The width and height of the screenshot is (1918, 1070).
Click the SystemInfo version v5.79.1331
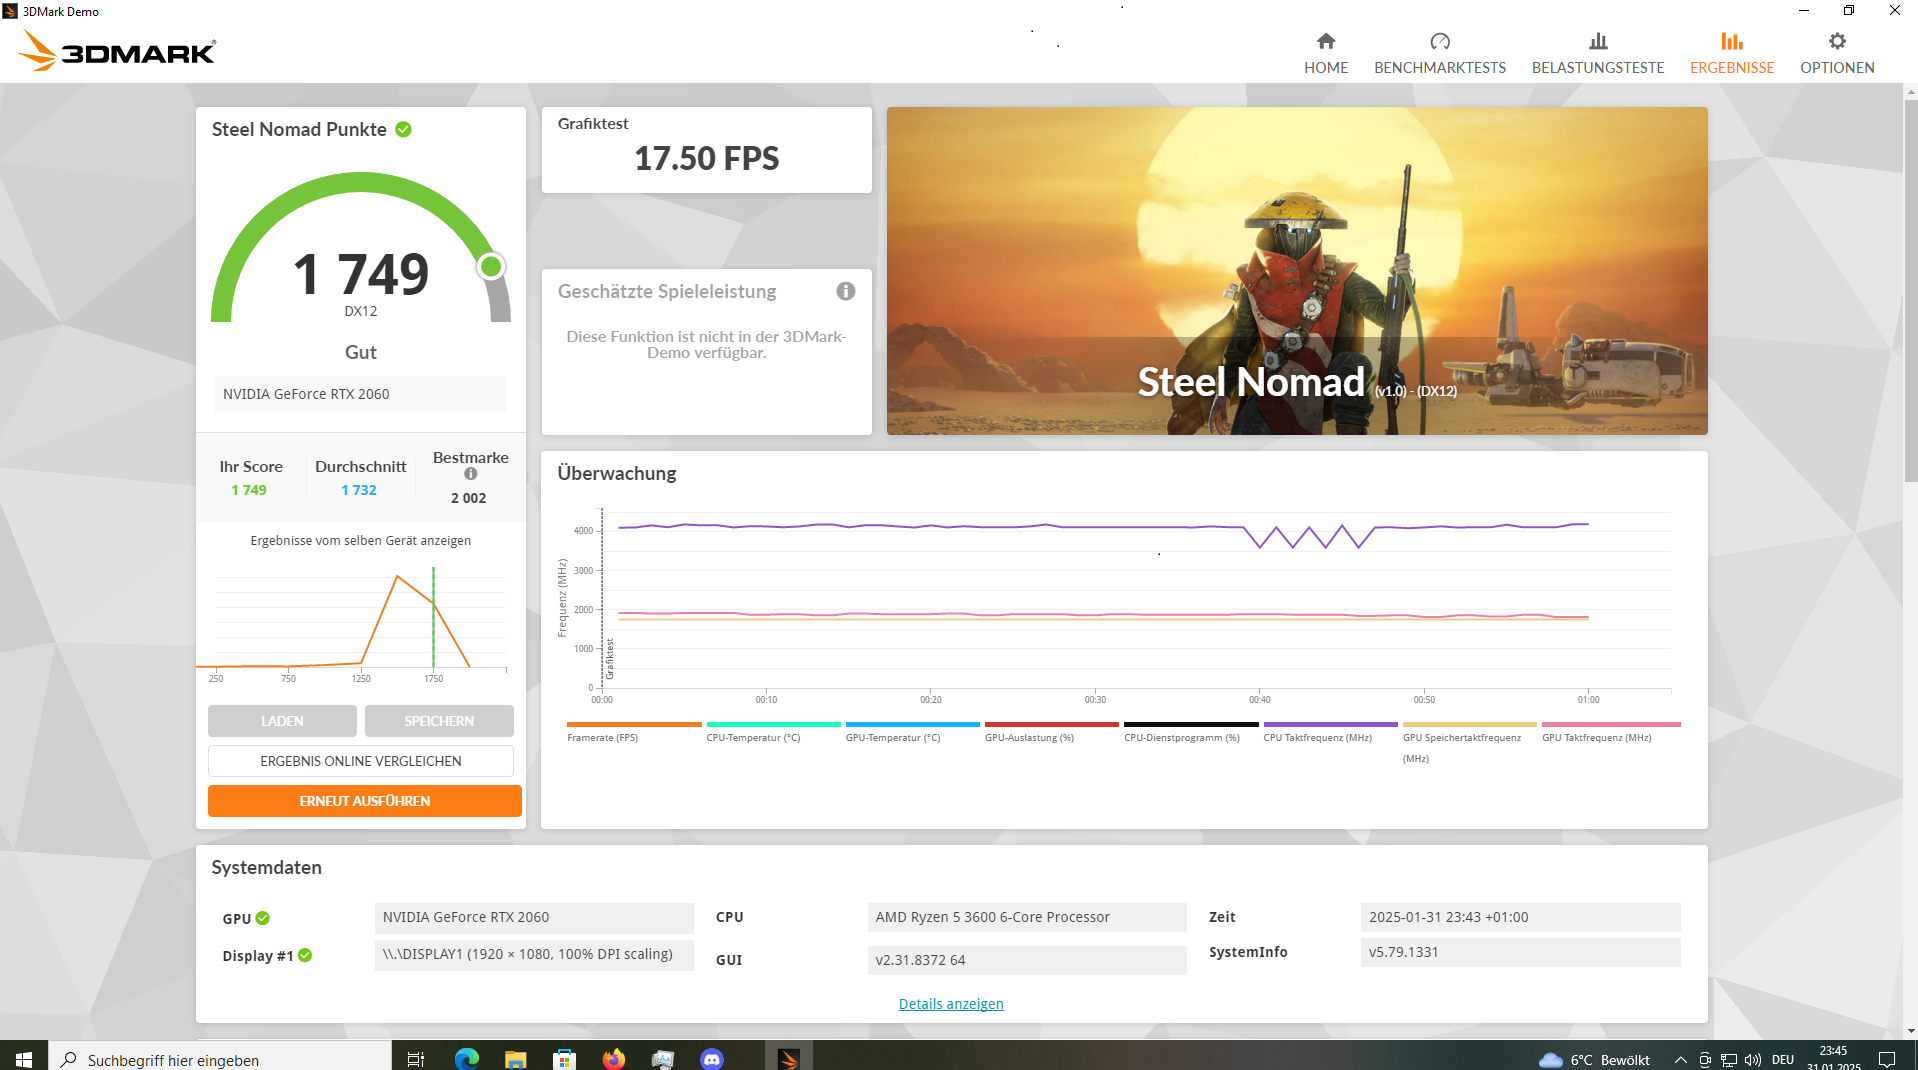(x=1520, y=952)
